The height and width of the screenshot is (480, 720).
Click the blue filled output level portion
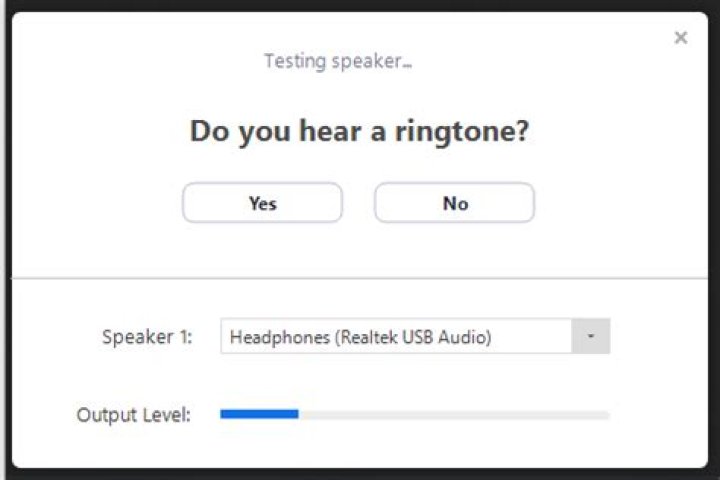point(259,414)
